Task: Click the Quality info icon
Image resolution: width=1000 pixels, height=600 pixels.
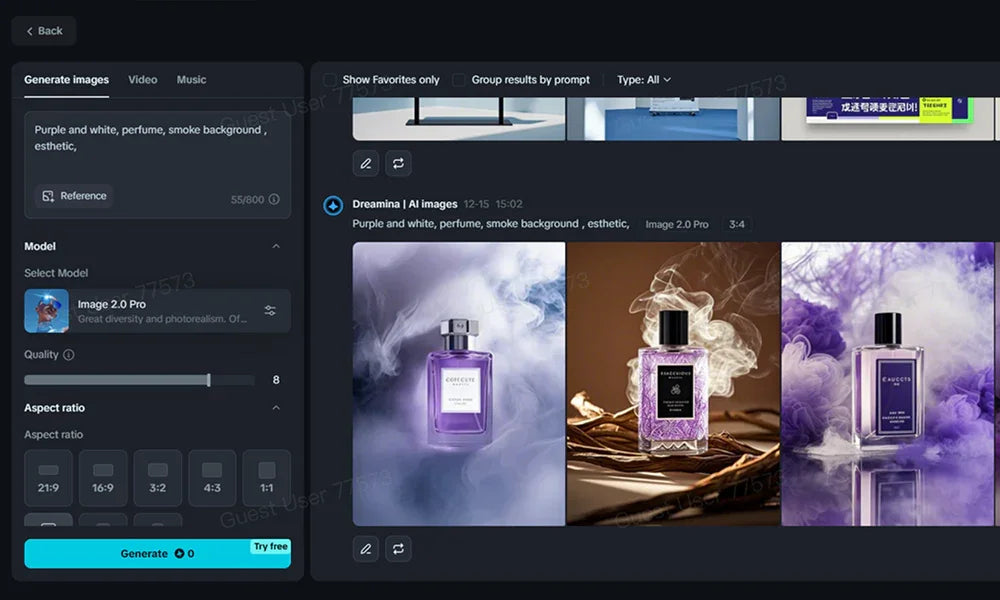Action: [x=69, y=355]
